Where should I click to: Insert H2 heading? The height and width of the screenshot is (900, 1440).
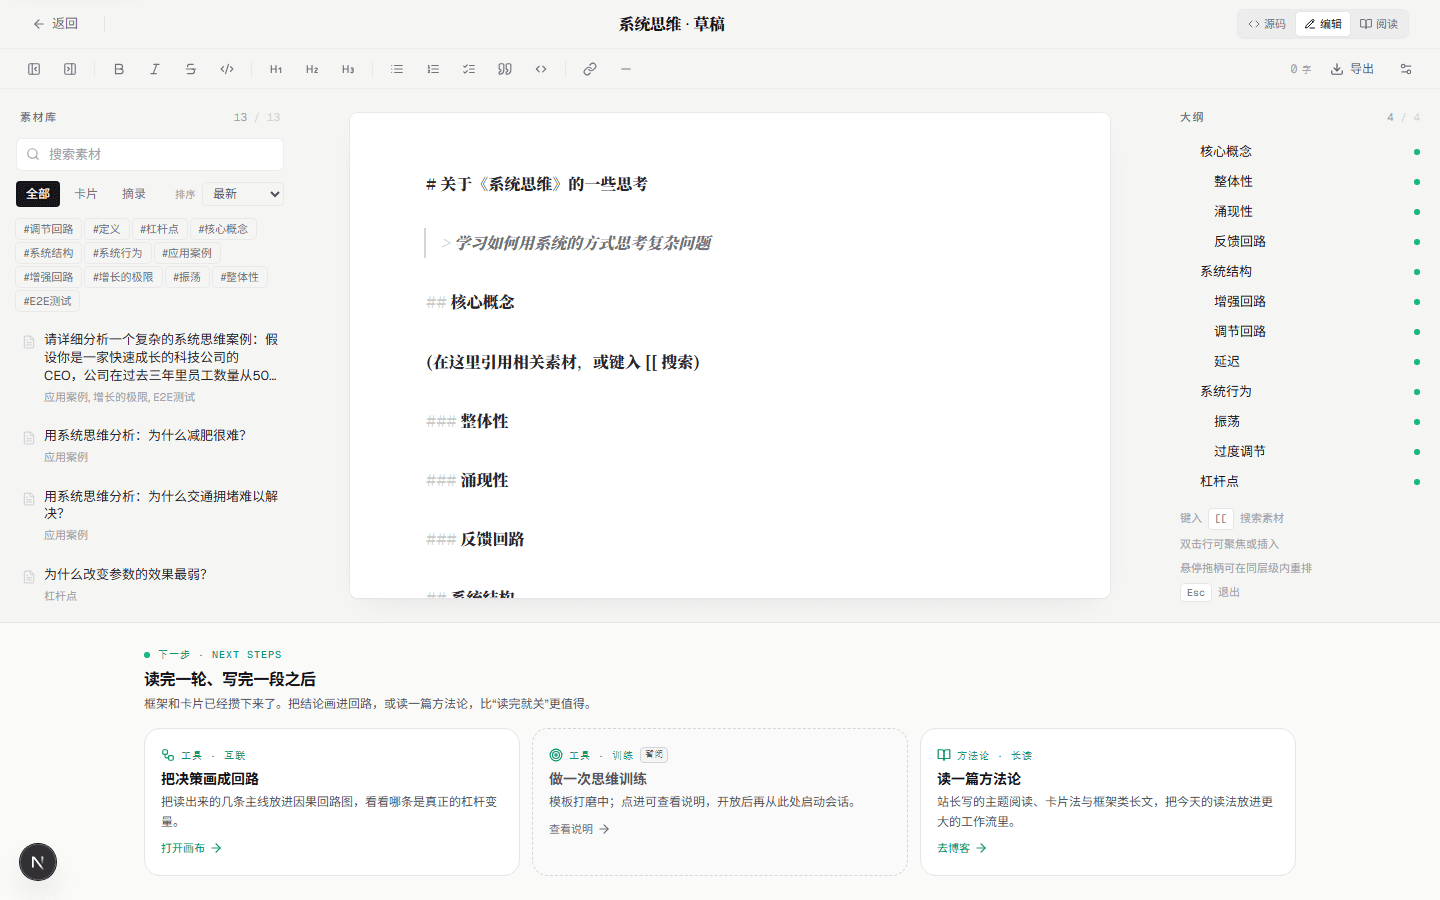[312, 69]
